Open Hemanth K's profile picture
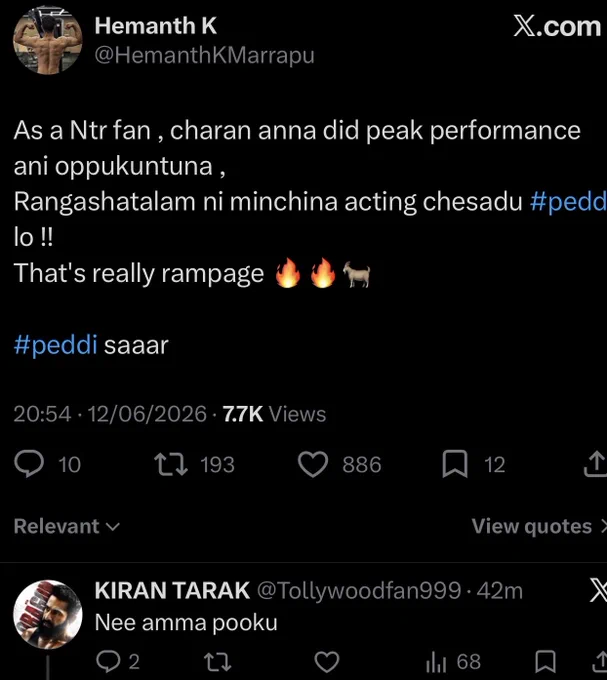Screen dimensions: 607x680 pos(48,40)
